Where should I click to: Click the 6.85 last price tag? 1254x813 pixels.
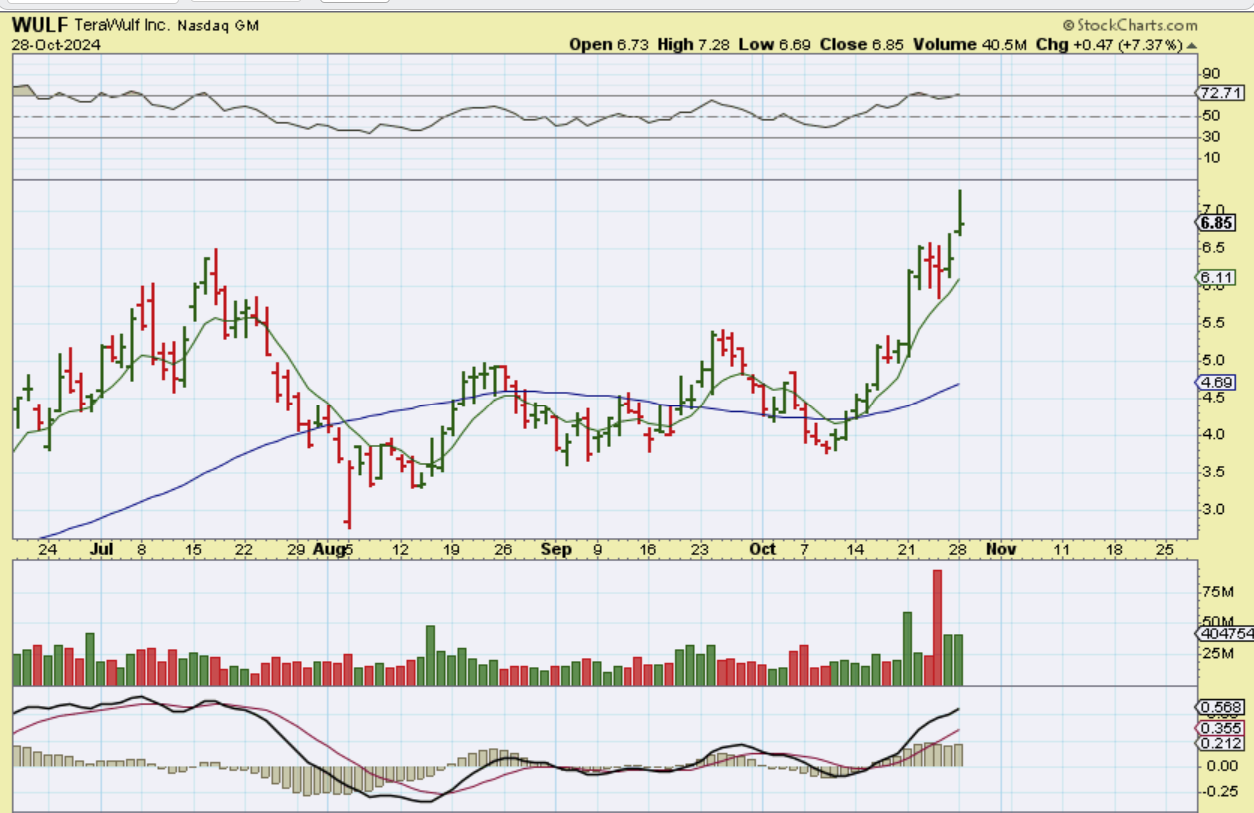(x=1216, y=224)
